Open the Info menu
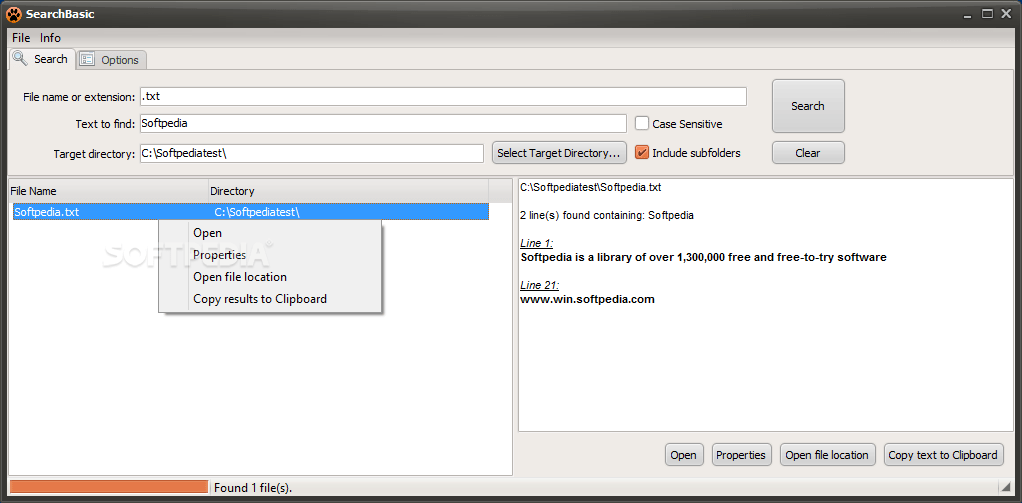The height and width of the screenshot is (503, 1022). (x=50, y=37)
